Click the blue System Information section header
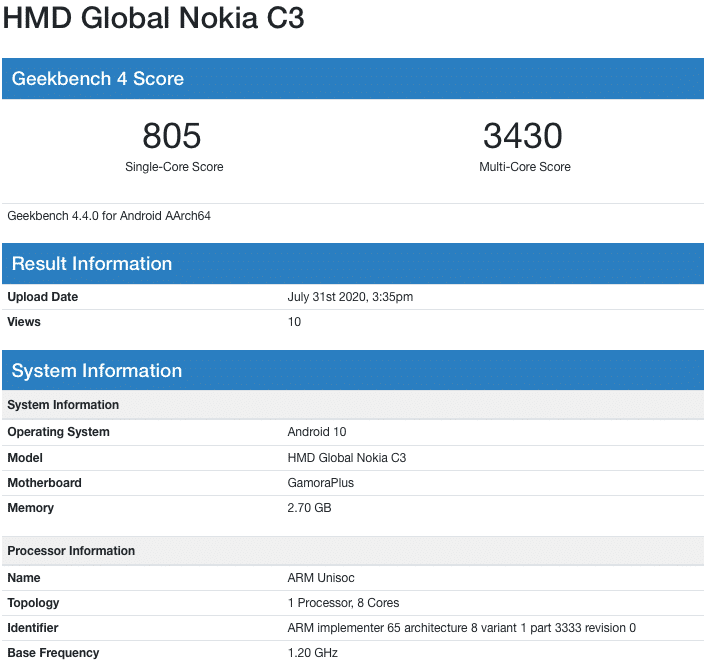 click(96, 371)
